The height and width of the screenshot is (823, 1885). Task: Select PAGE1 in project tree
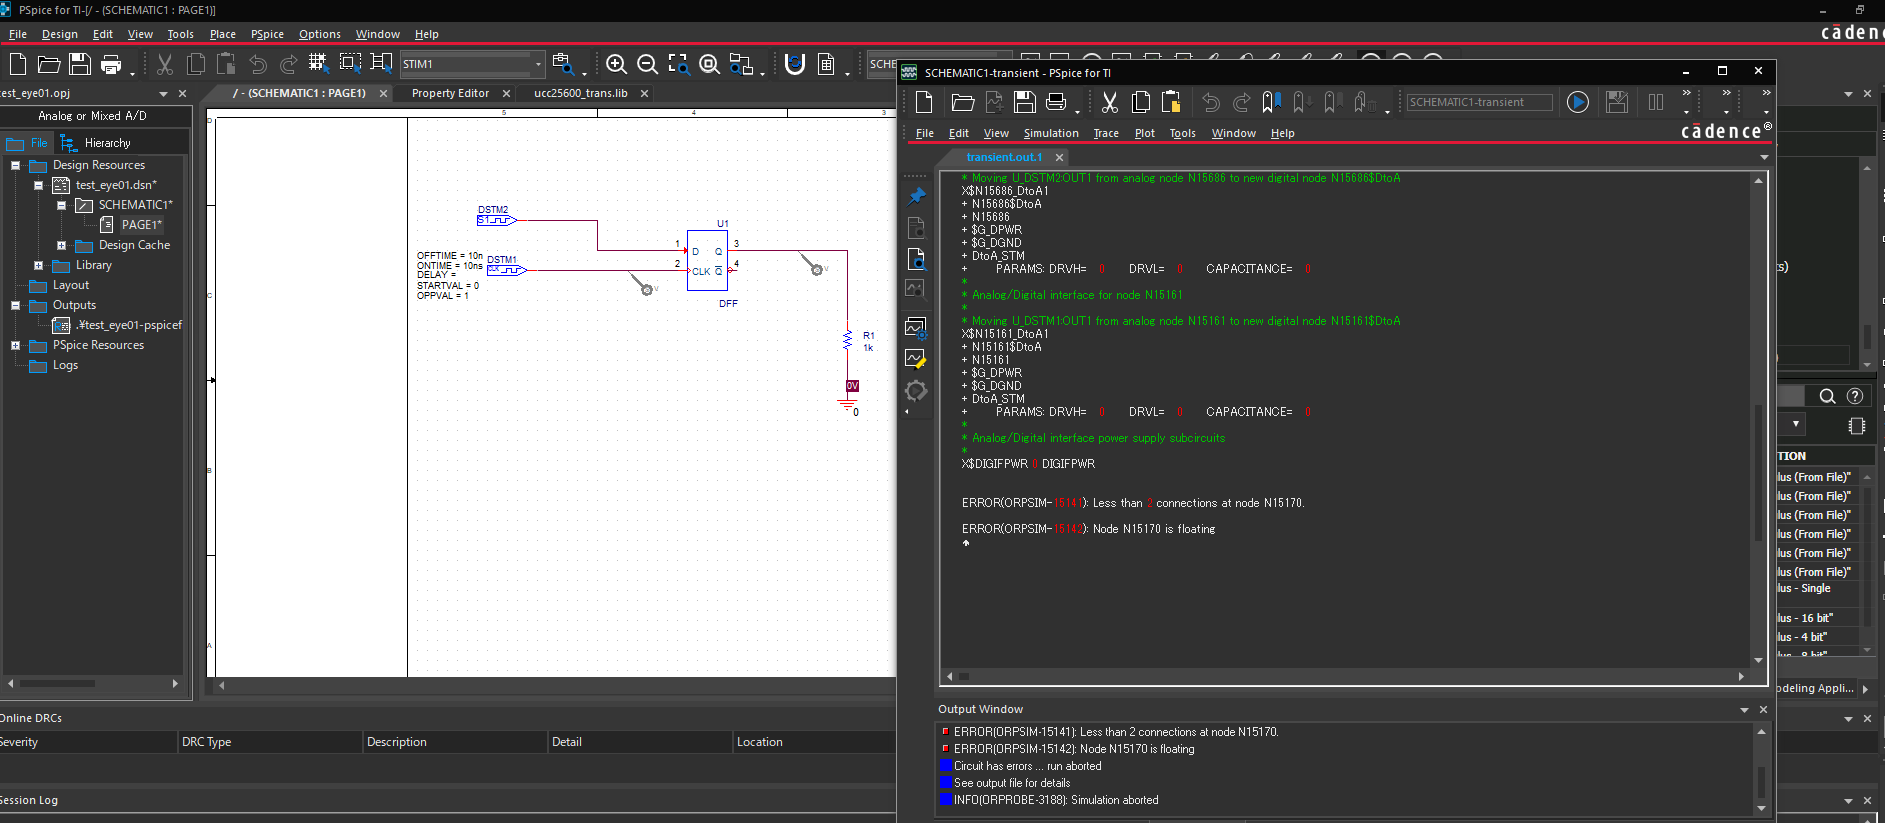pos(141,225)
